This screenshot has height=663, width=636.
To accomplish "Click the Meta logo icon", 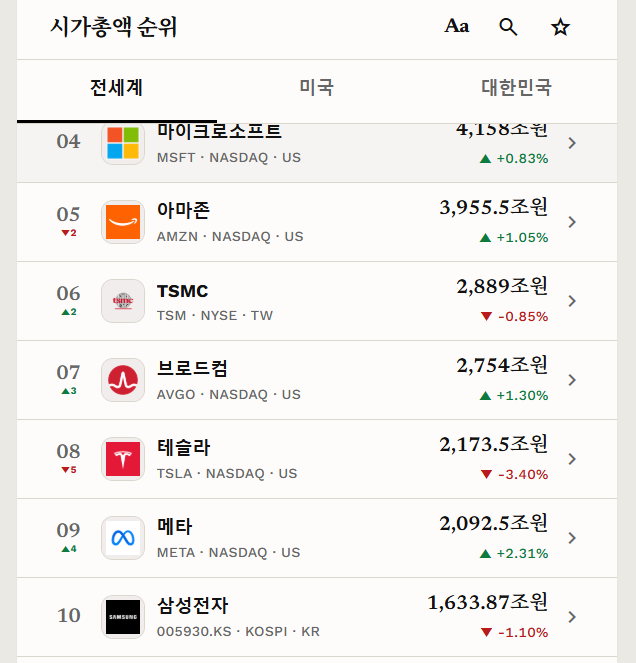I will [x=123, y=538].
